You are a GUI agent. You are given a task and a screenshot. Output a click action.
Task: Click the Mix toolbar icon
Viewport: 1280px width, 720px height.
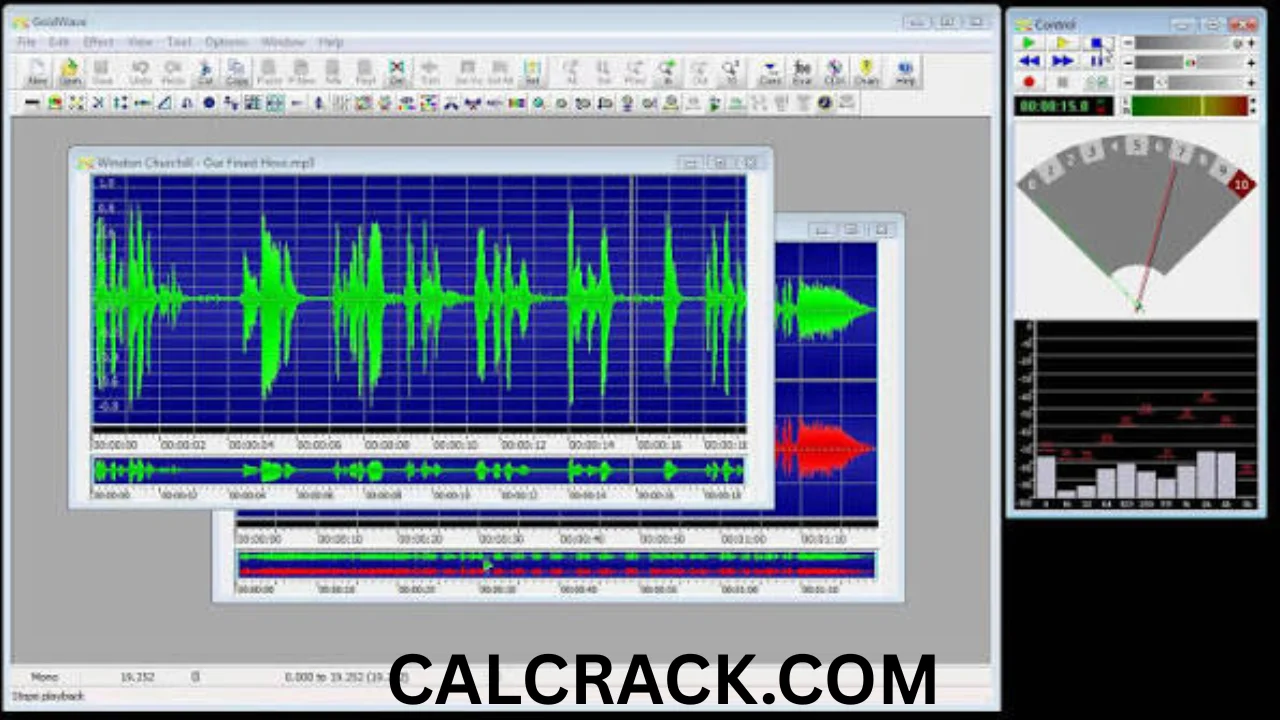(333, 72)
